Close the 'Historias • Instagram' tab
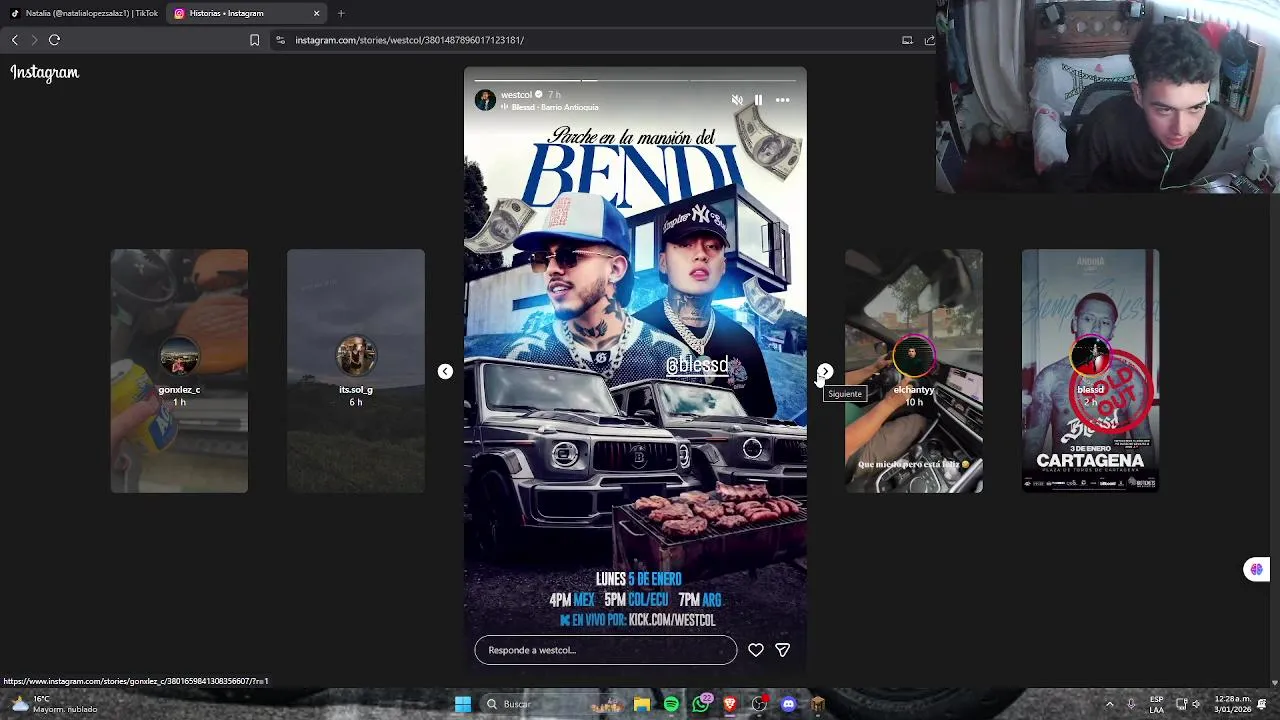 pos(317,13)
